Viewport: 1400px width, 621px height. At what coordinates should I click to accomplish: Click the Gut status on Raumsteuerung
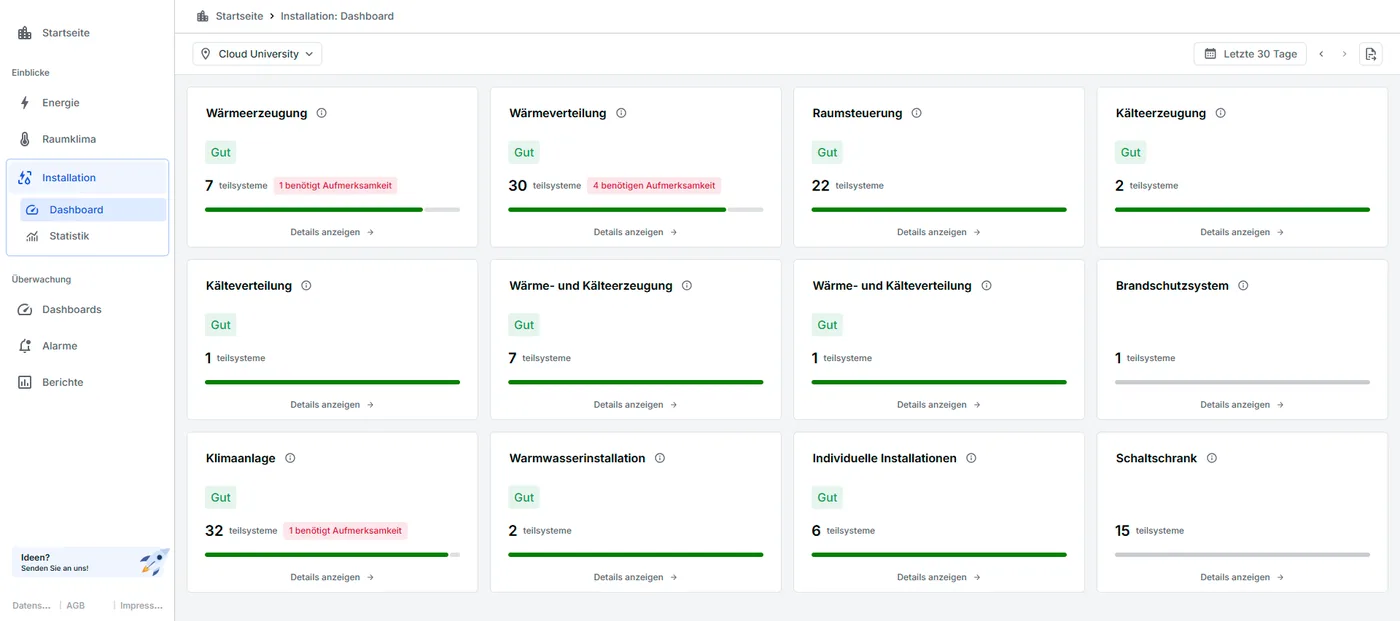(x=827, y=152)
